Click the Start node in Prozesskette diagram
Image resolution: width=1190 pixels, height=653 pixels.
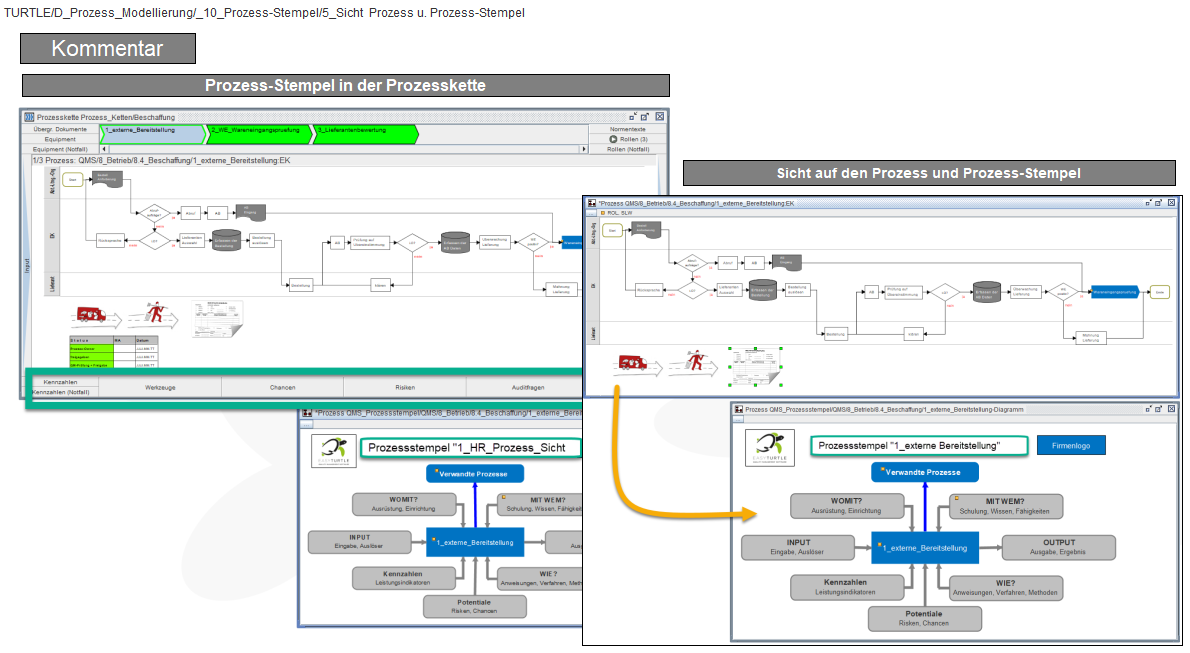73,180
